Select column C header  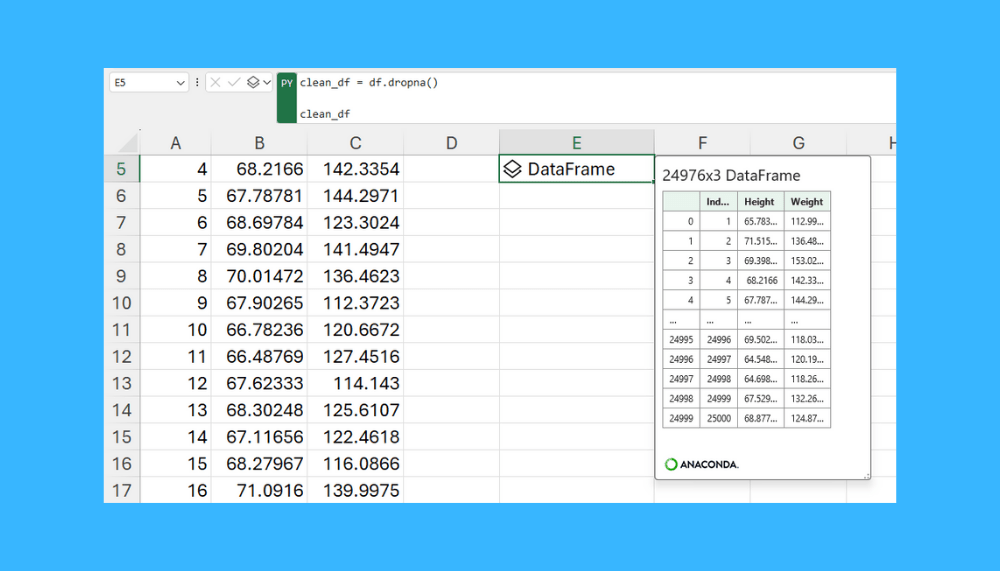[x=355, y=143]
